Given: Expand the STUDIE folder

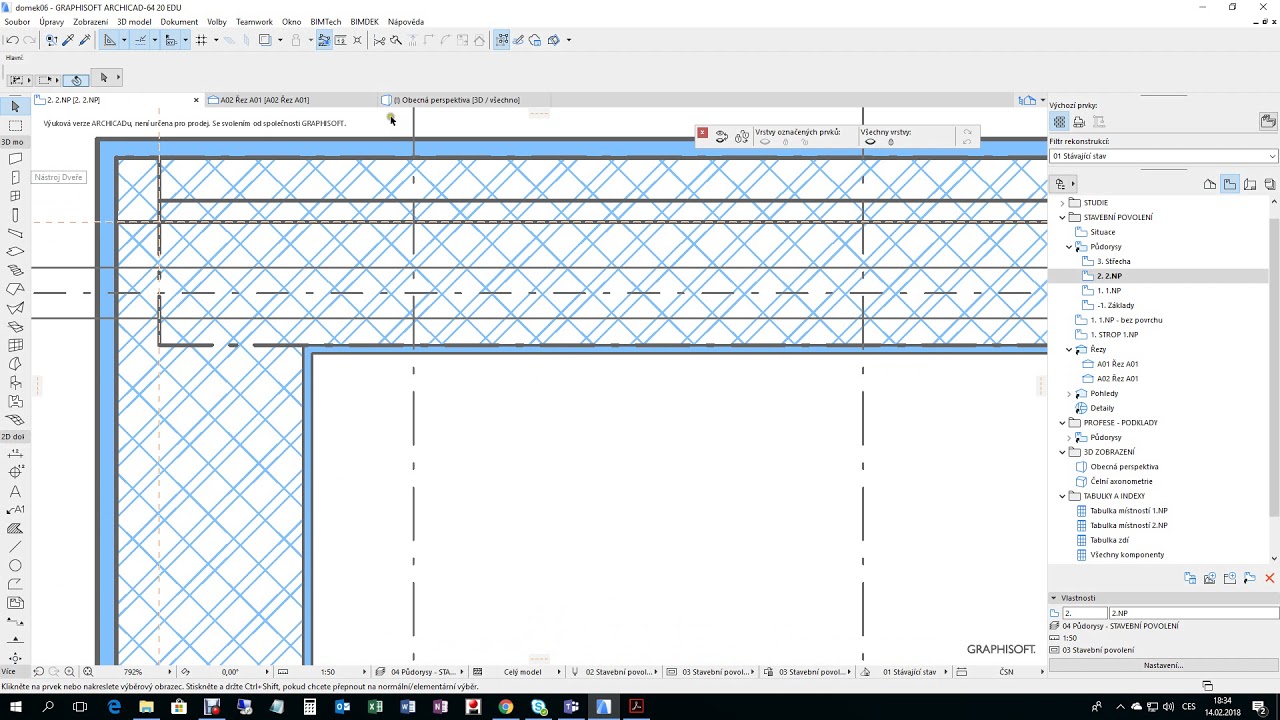Looking at the screenshot, I should click(1063, 203).
